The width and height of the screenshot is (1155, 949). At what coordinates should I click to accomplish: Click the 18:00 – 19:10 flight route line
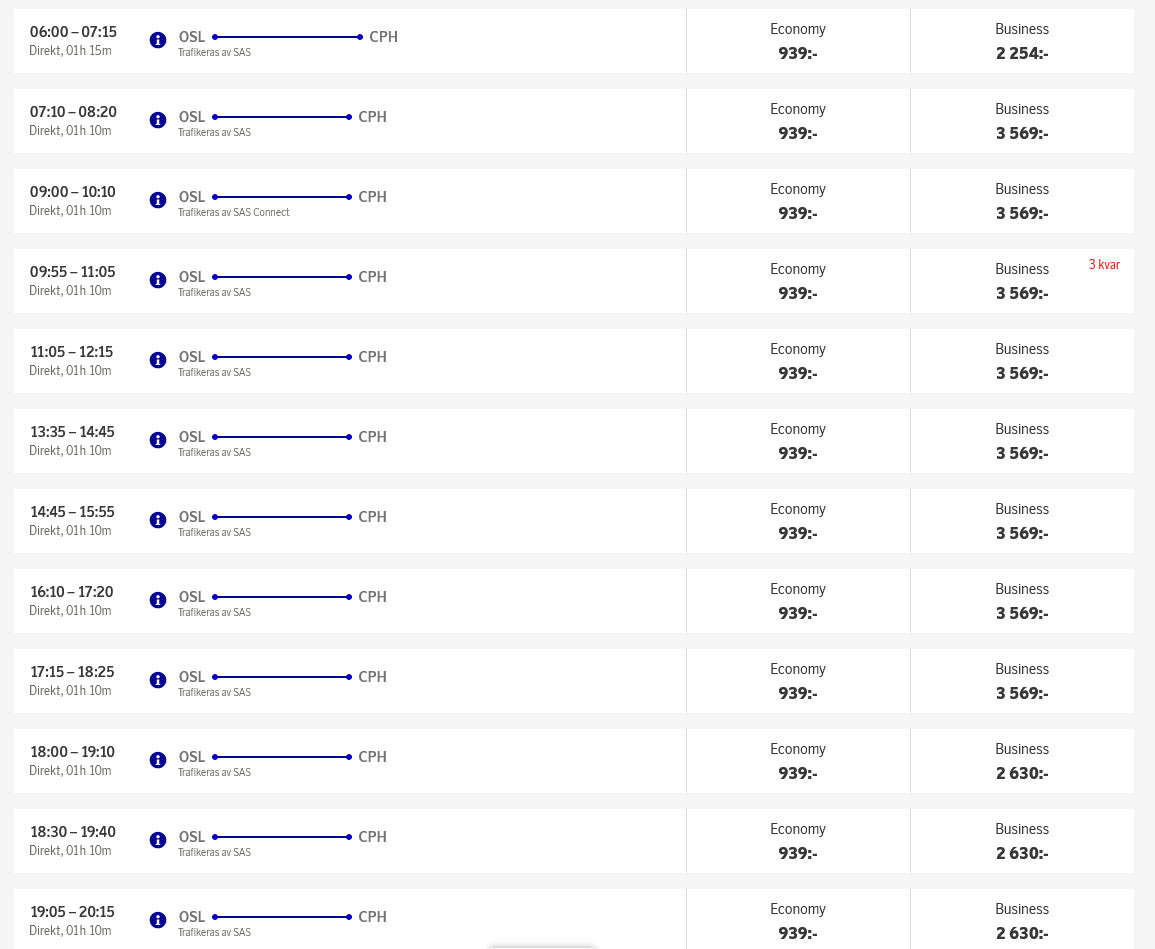pos(282,757)
